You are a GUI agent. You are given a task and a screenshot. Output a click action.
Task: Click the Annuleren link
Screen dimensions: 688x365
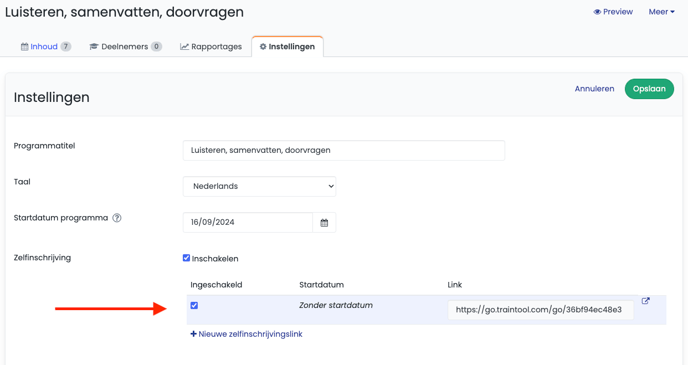(595, 89)
